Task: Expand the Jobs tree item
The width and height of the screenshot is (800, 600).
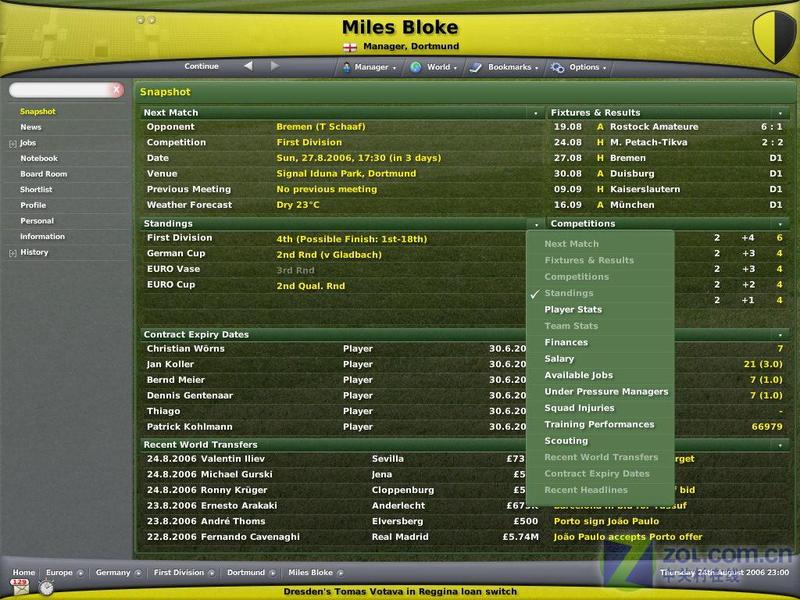Action: coord(13,144)
